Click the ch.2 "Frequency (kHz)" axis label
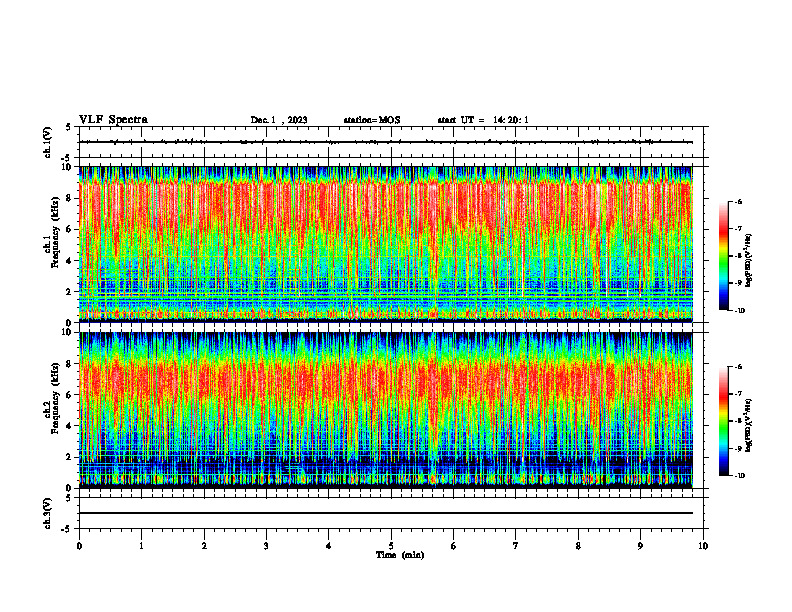 coord(55,398)
